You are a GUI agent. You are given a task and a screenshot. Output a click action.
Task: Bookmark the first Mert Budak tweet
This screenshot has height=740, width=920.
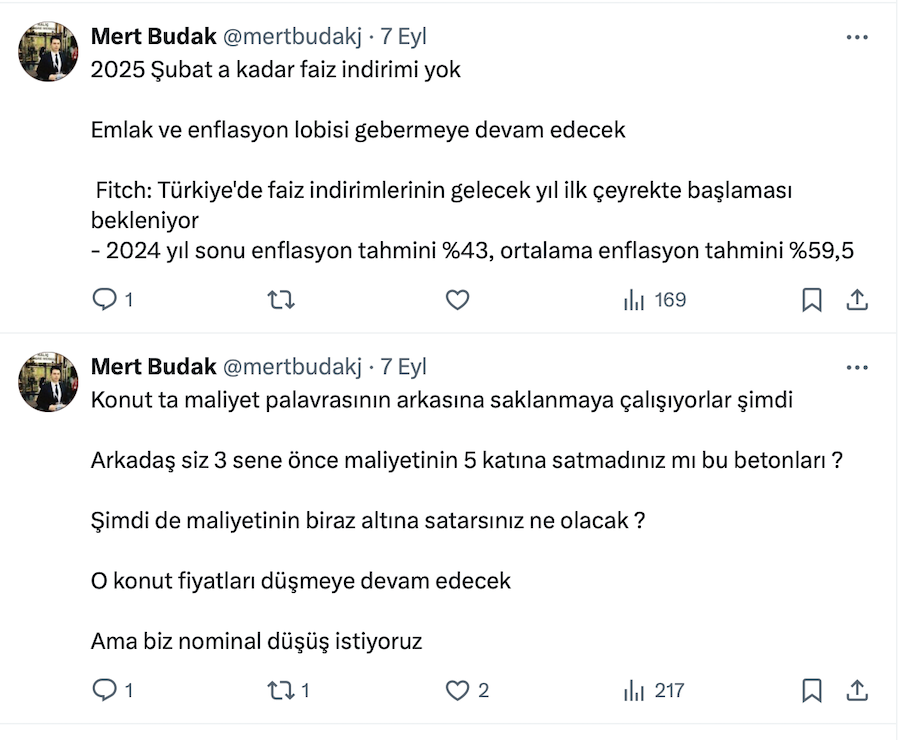[812, 300]
